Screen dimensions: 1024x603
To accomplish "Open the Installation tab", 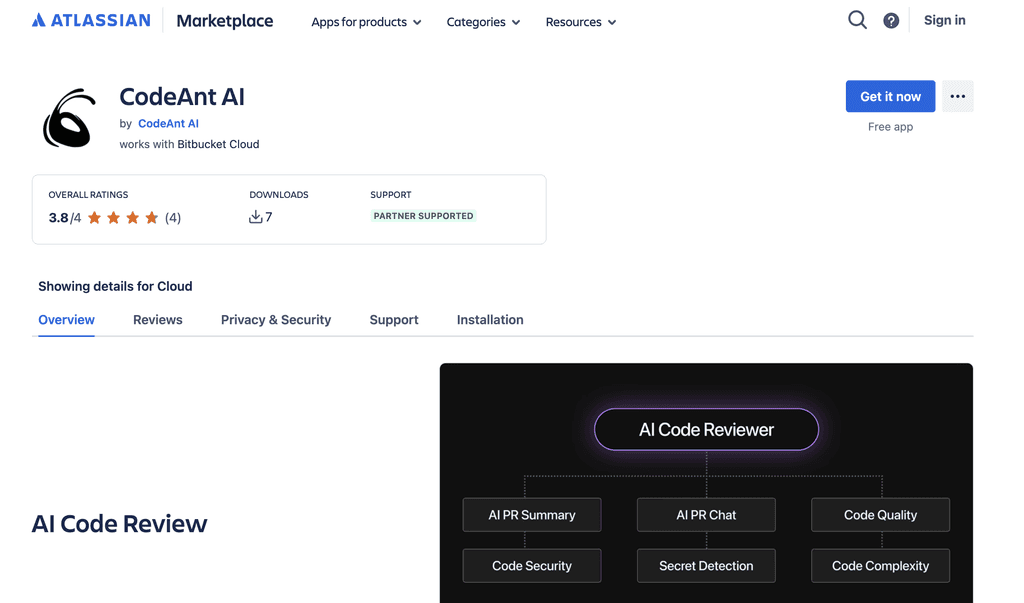I will click(489, 319).
